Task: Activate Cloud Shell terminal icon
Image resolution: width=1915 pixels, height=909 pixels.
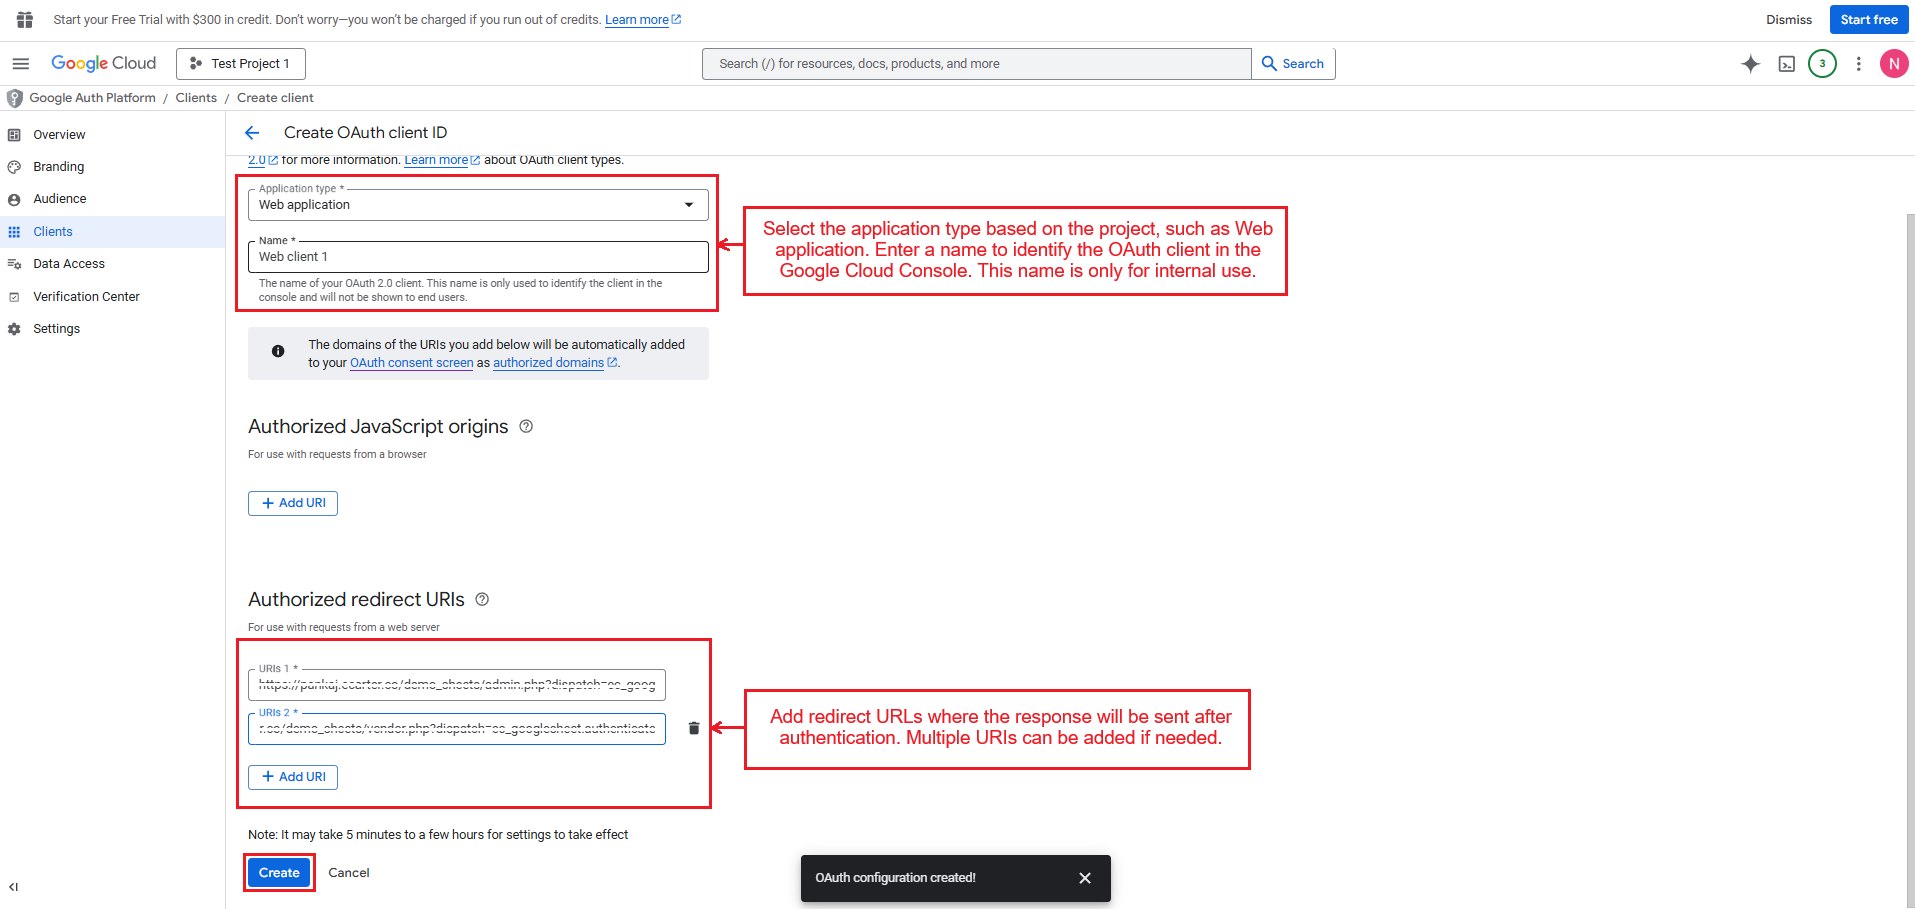Action: tap(1786, 64)
